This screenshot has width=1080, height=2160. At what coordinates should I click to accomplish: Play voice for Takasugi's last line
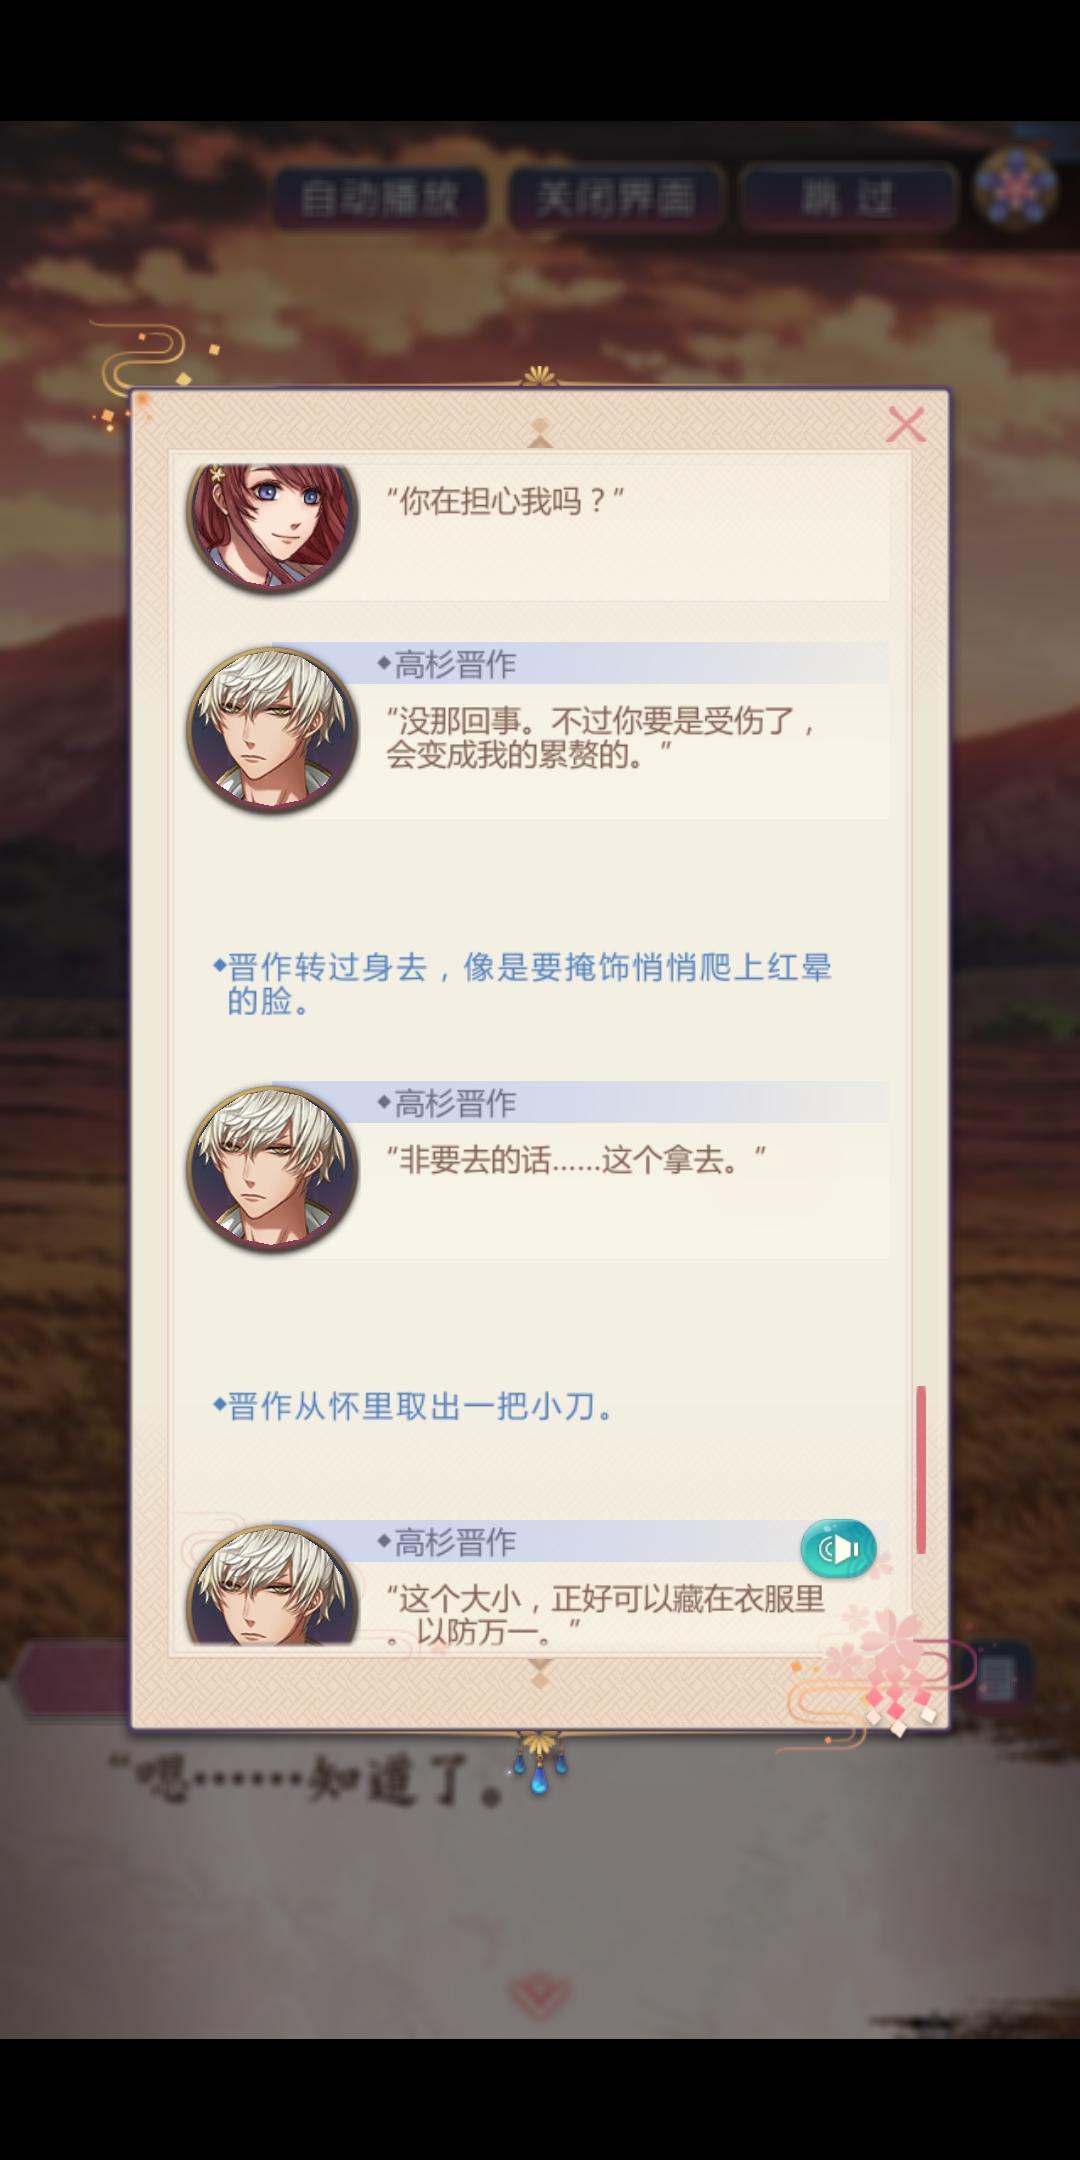(x=838, y=1549)
